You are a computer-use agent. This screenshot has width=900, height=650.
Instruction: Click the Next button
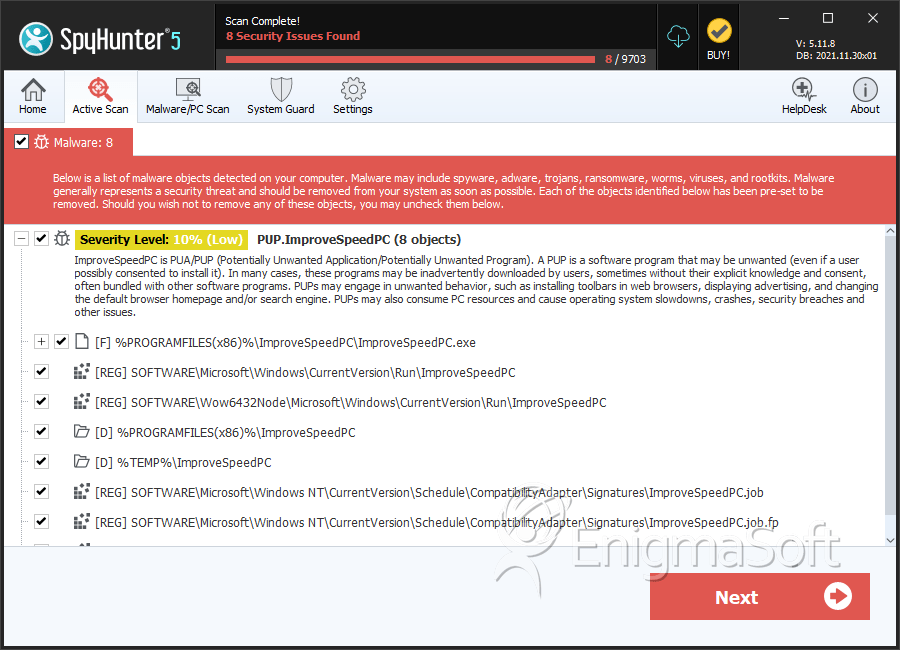pos(759,597)
